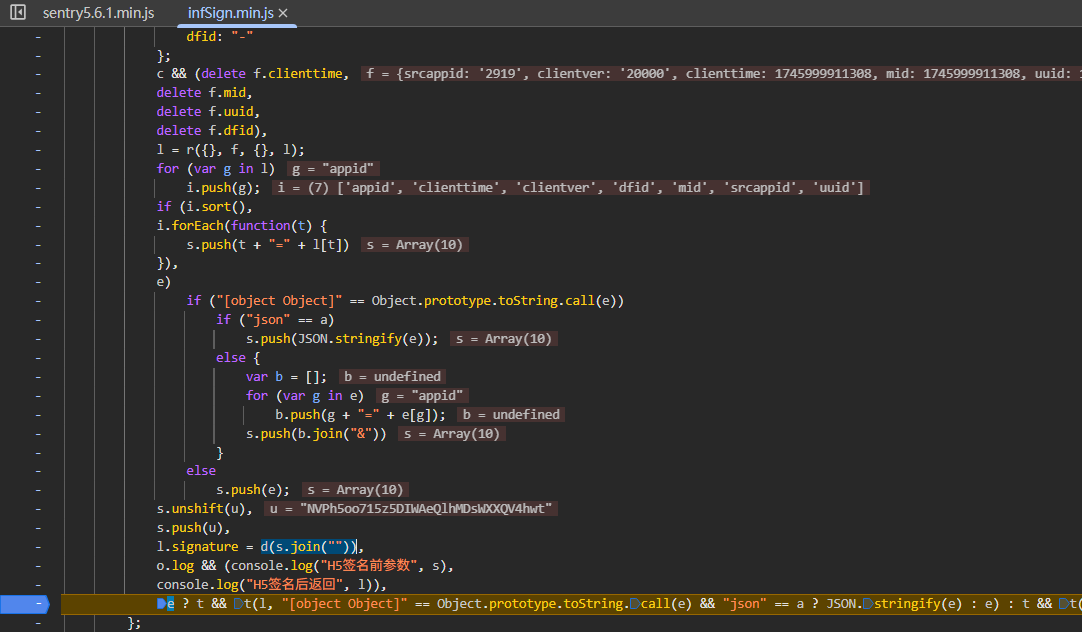The width and height of the screenshot is (1082, 632).
Task: Click the inline array preview i = (7)
Action: click(572, 188)
